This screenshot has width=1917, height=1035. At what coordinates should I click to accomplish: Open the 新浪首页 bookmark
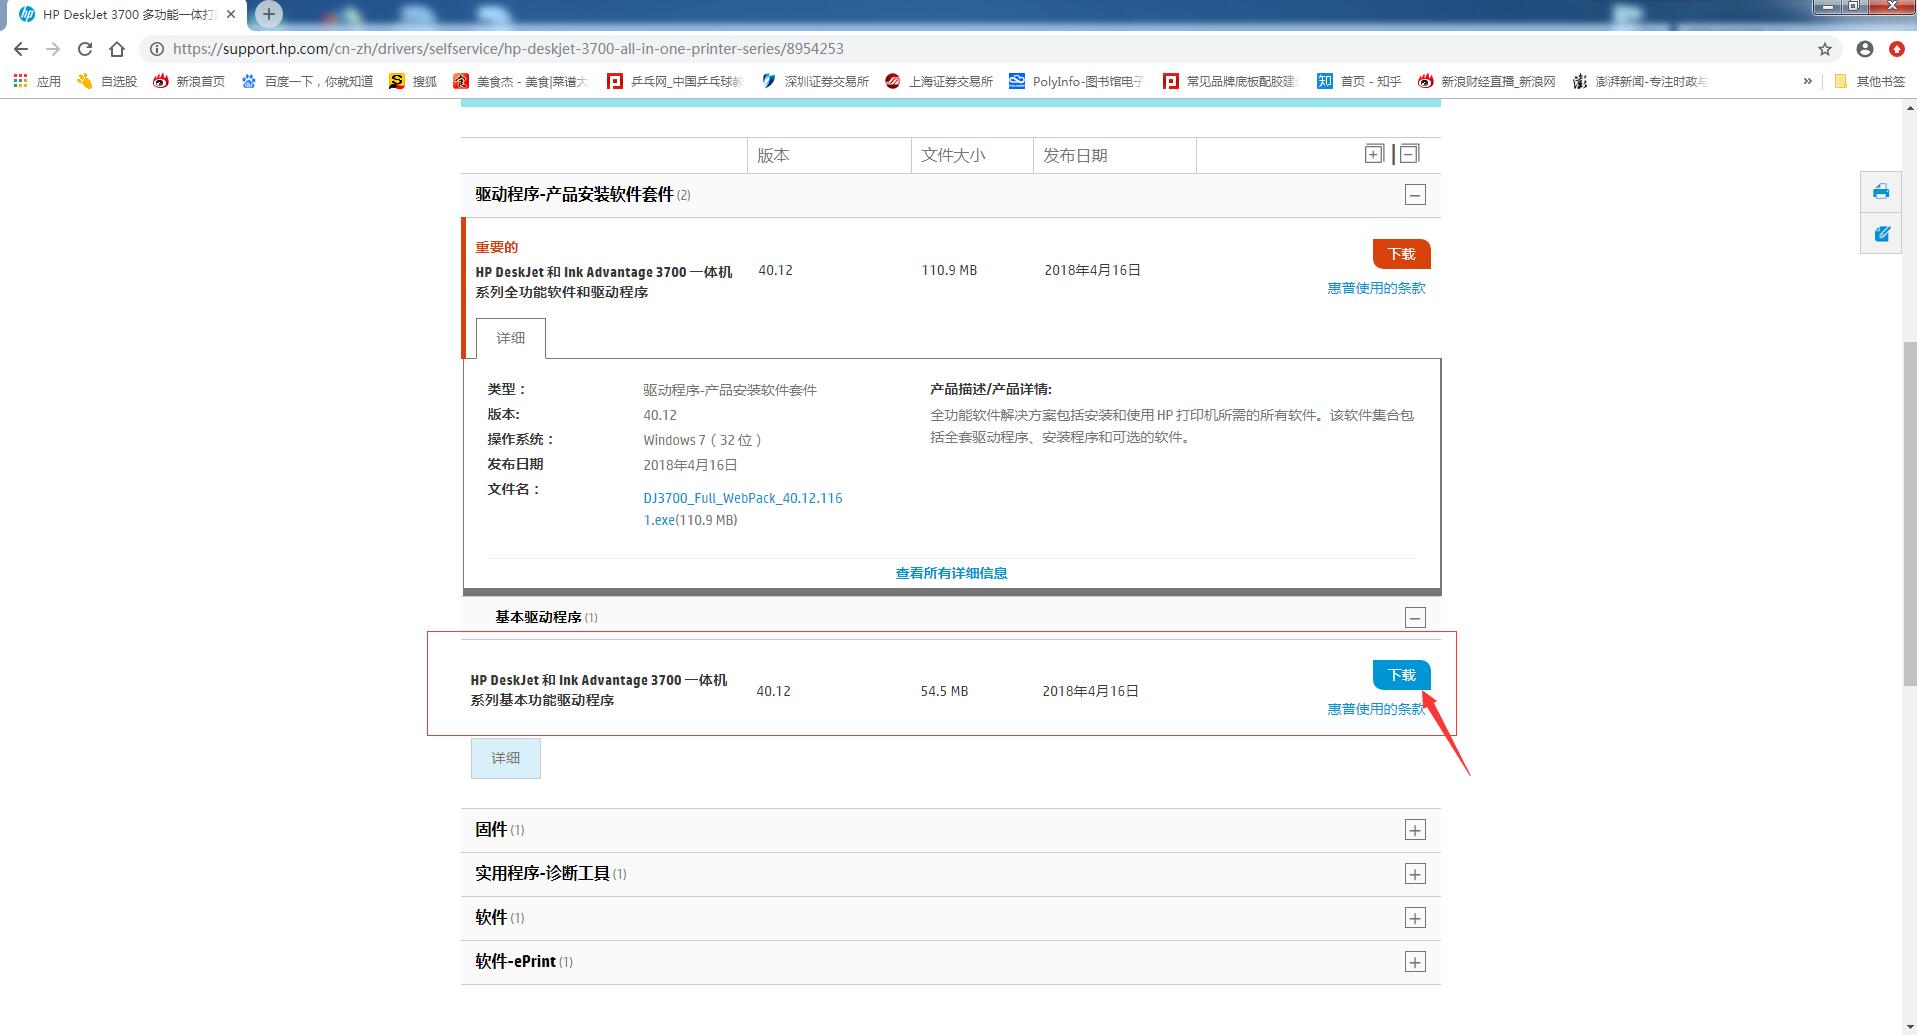click(x=189, y=81)
